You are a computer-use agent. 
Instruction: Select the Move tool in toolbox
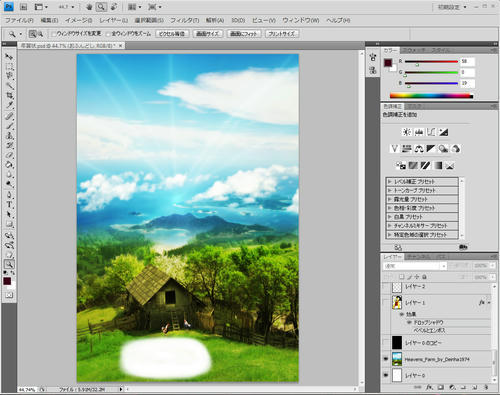click(x=9, y=57)
